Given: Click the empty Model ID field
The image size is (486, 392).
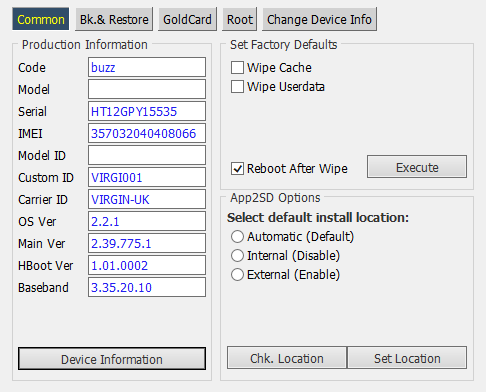Looking at the screenshot, I should point(147,155).
